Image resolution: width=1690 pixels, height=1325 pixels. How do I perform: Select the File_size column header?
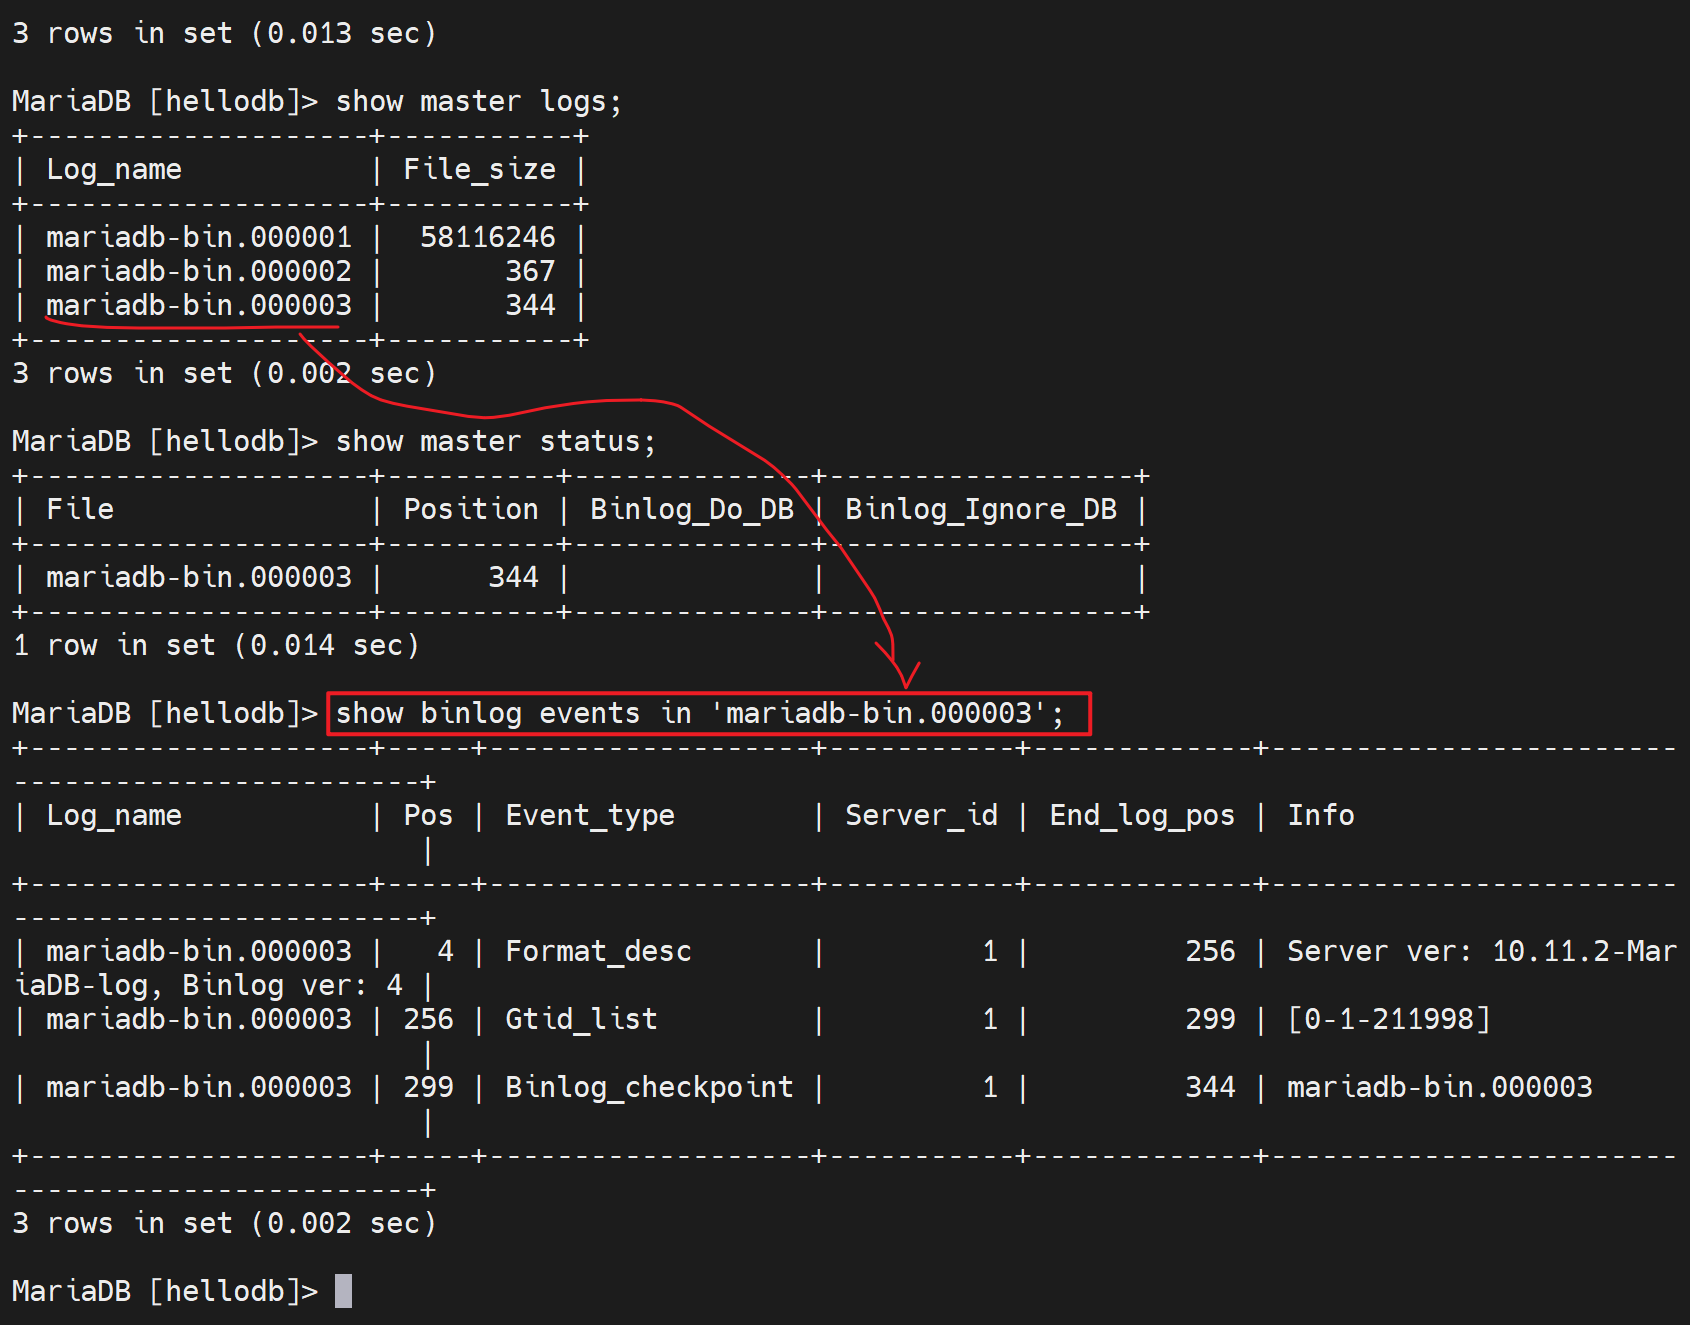pos(479,170)
